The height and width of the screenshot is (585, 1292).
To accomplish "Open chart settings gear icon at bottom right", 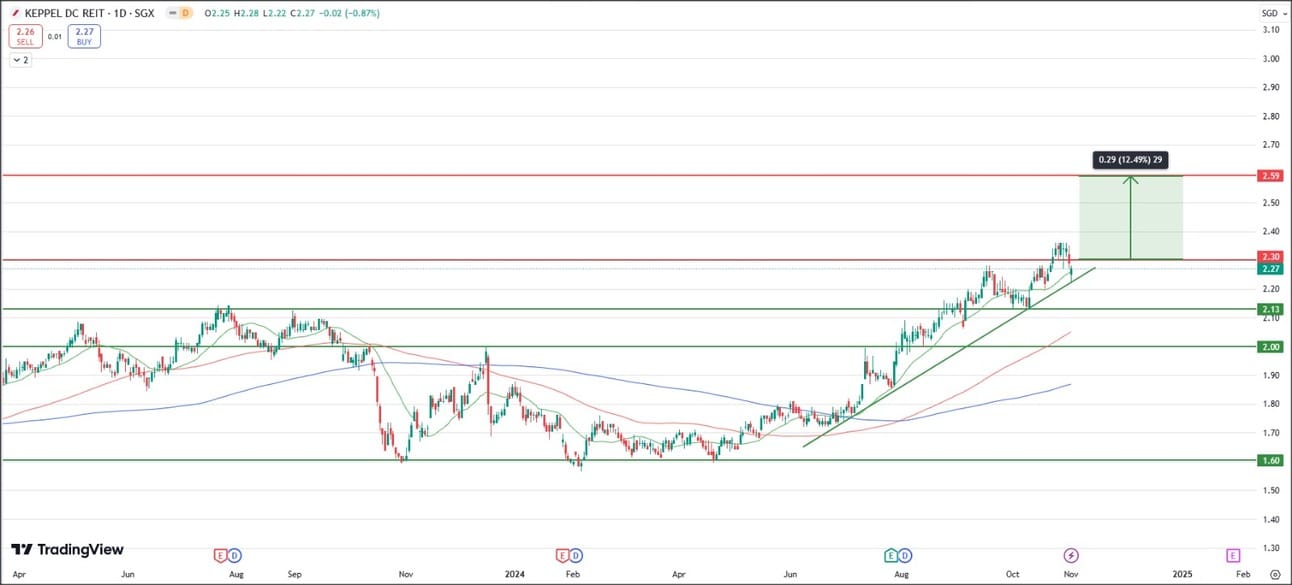I will tap(1274, 575).
